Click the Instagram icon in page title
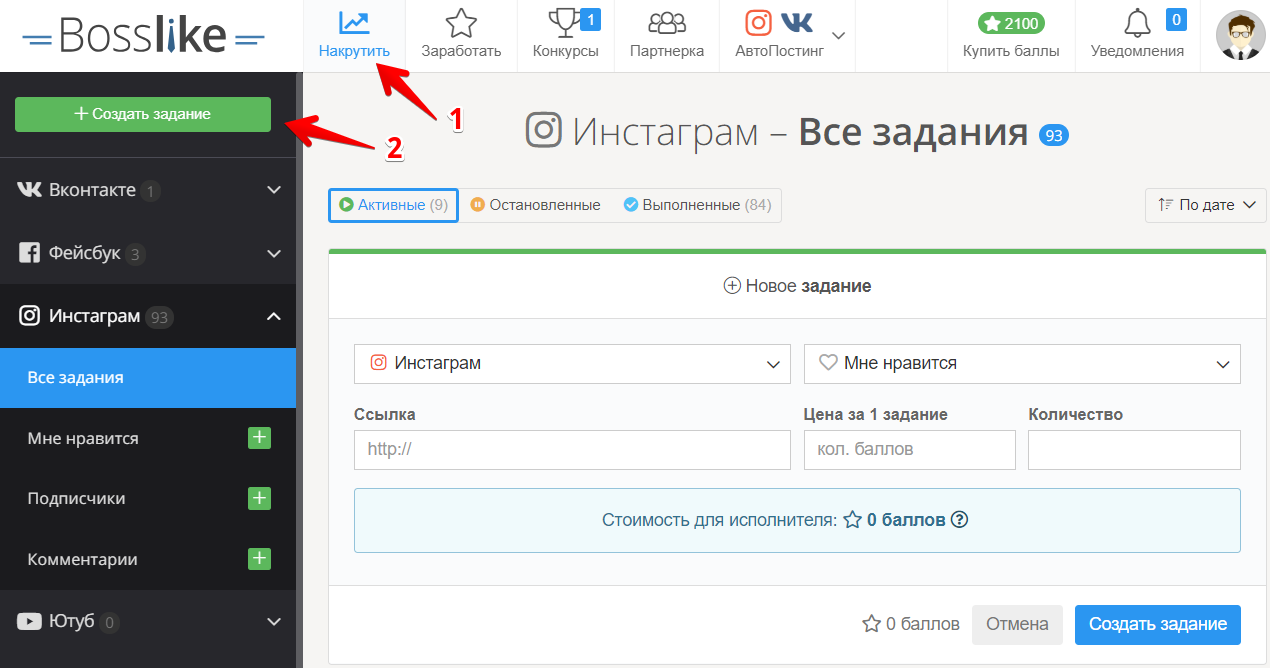1270x668 pixels. point(544,131)
